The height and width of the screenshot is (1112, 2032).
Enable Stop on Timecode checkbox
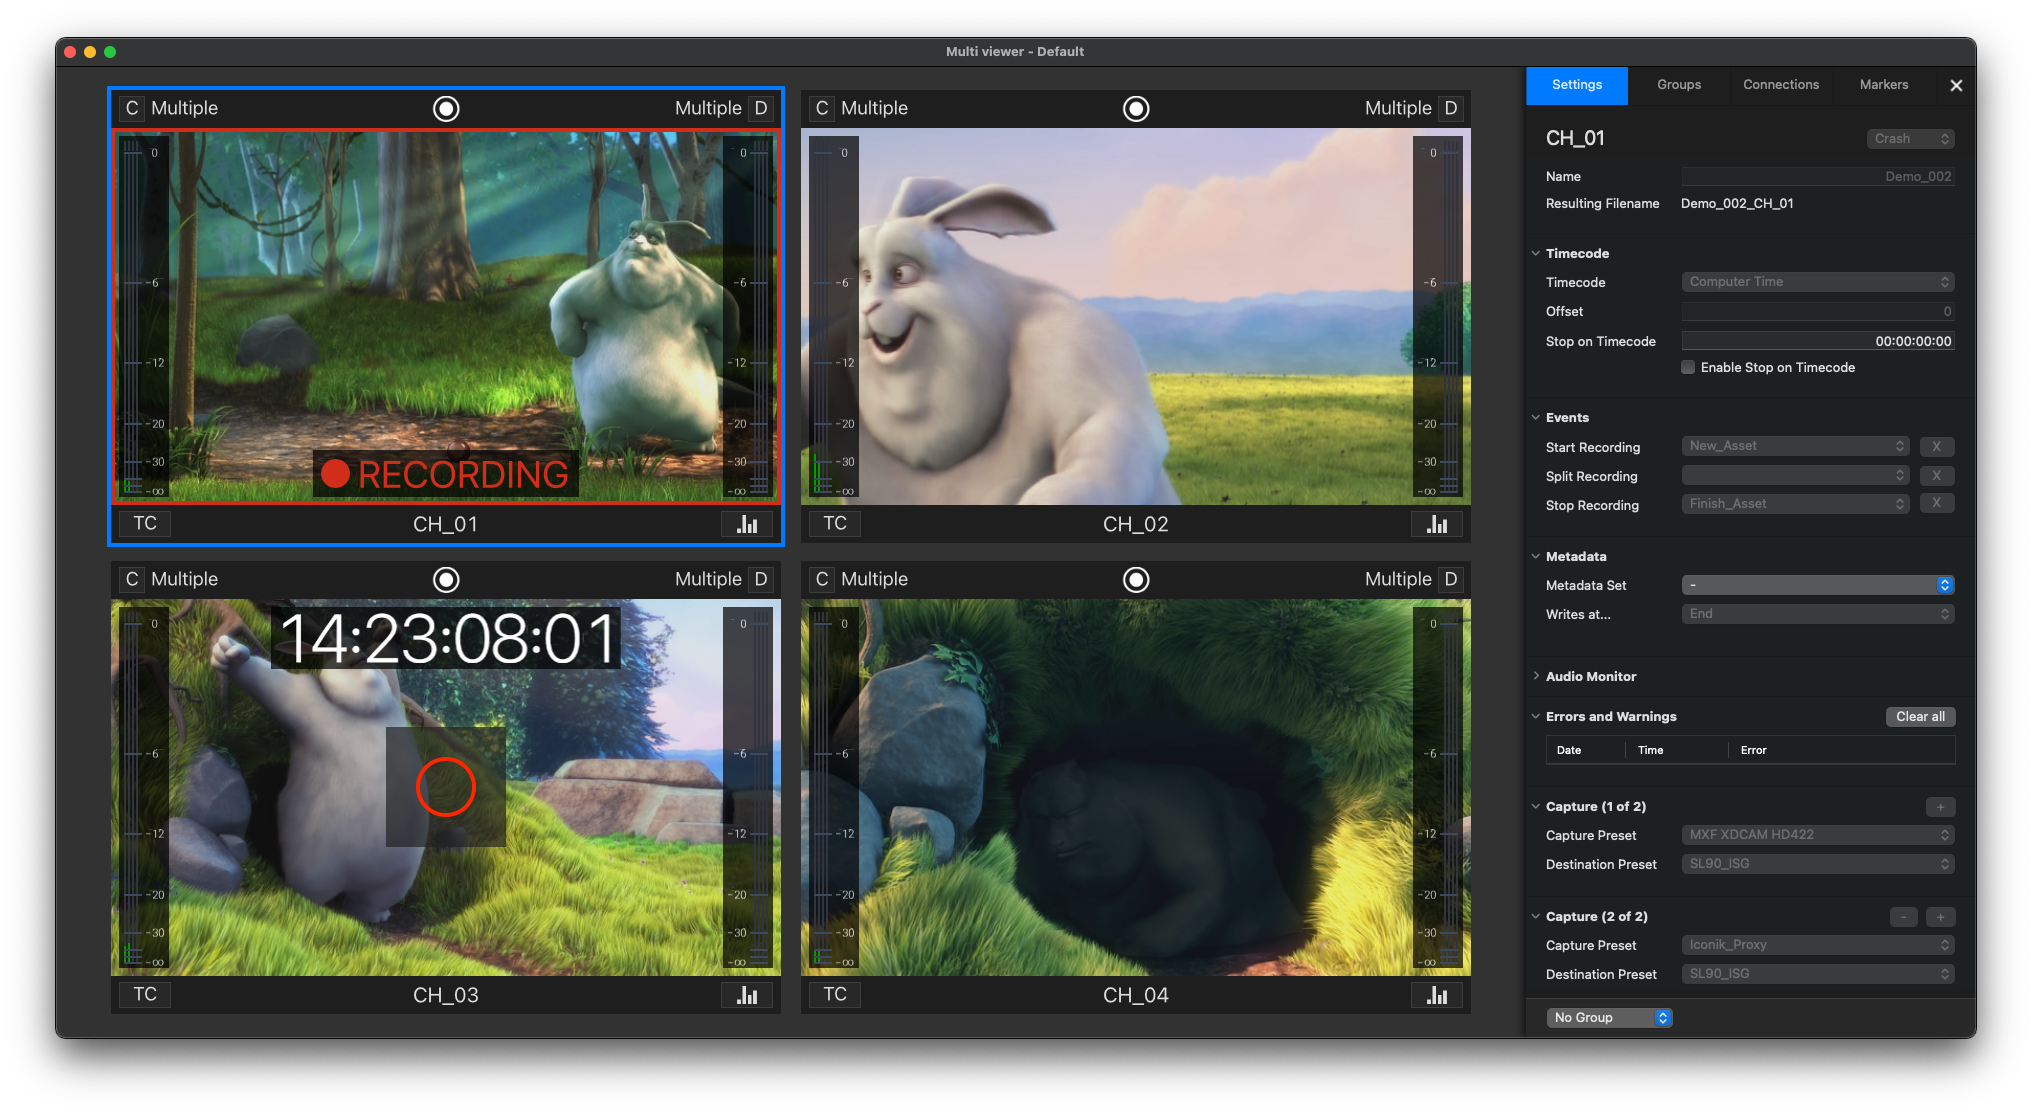coord(1688,367)
